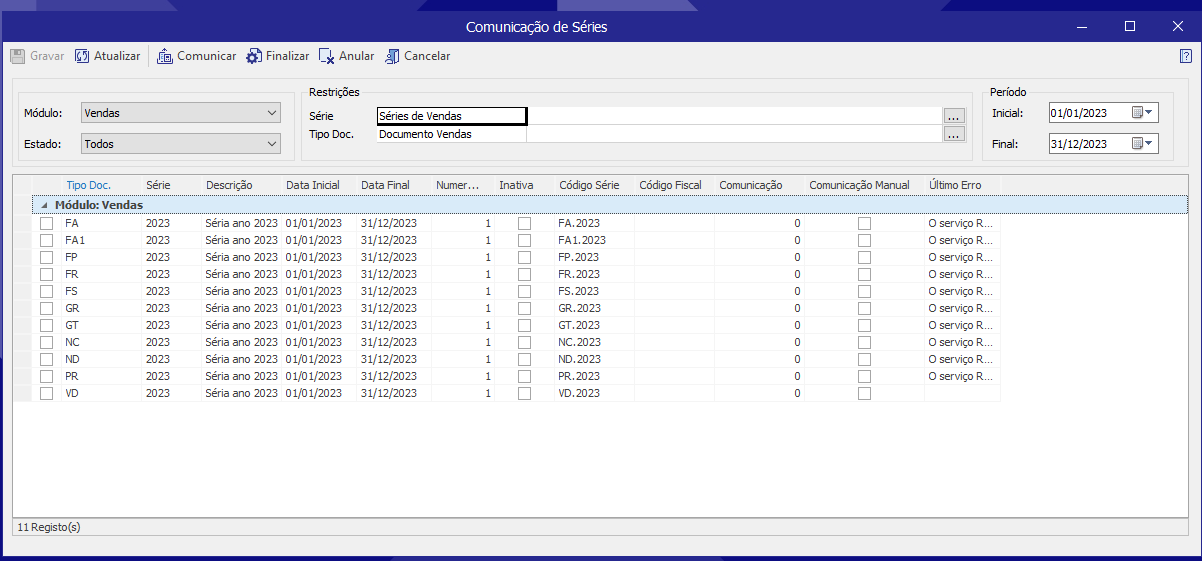Click the Tipo Doc. browse ellipsis button
The width and height of the screenshot is (1202, 561).
pyautogui.click(x=953, y=134)
